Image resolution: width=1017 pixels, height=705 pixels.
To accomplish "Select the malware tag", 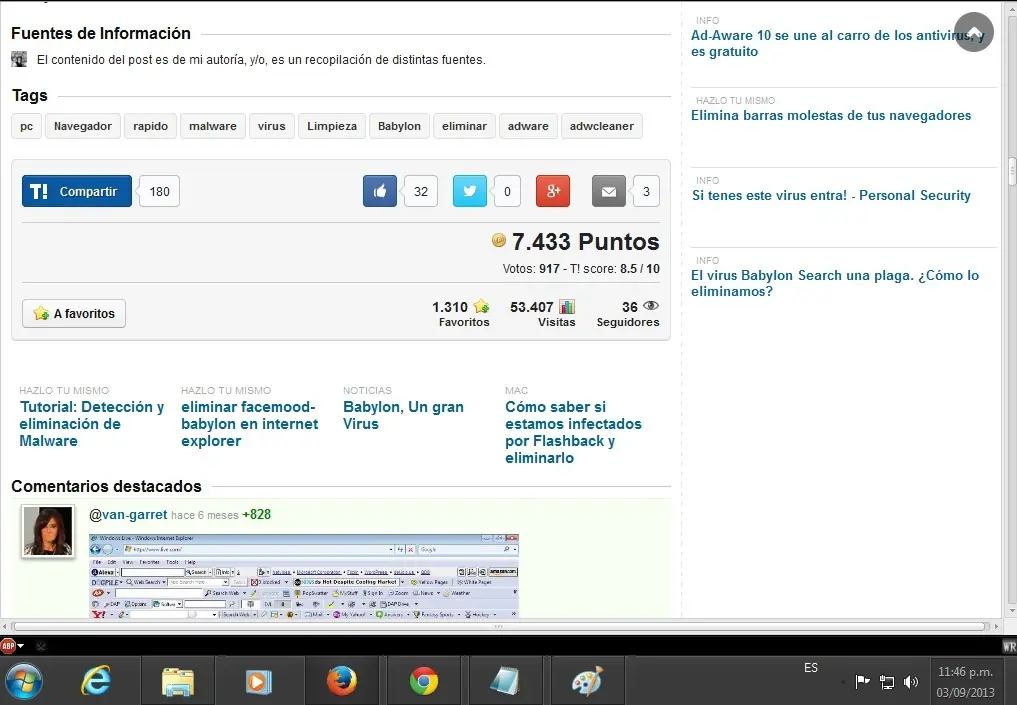I will tap(213, 126).
